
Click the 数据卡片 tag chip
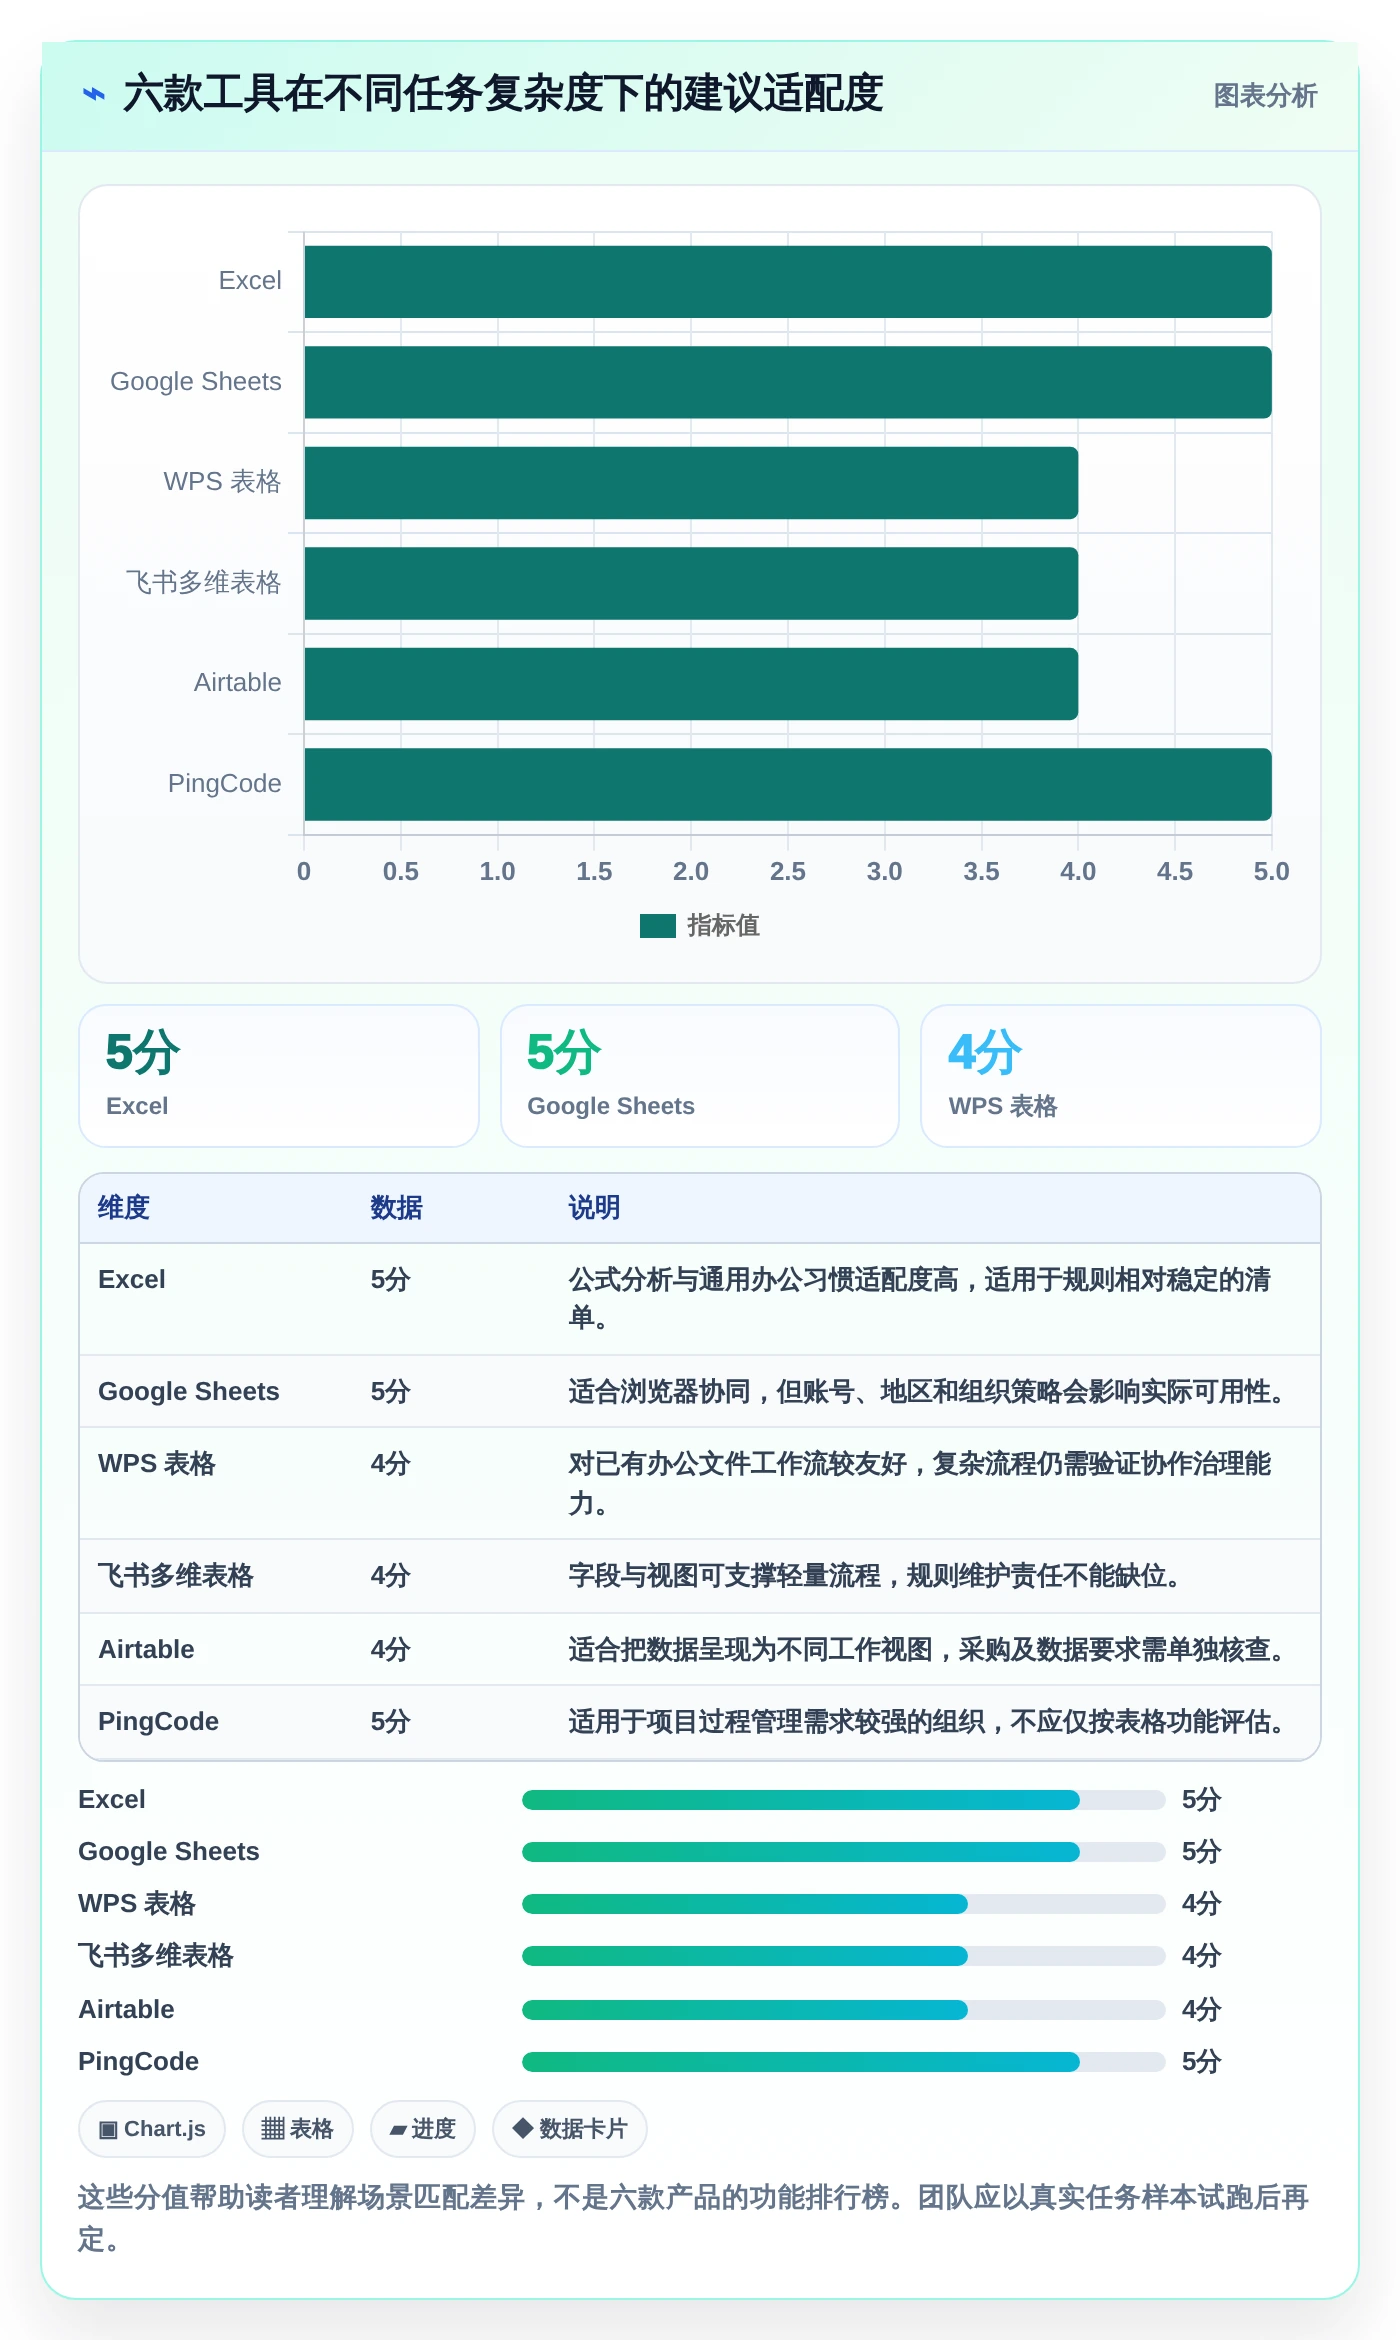click(x=570, y=2129)
